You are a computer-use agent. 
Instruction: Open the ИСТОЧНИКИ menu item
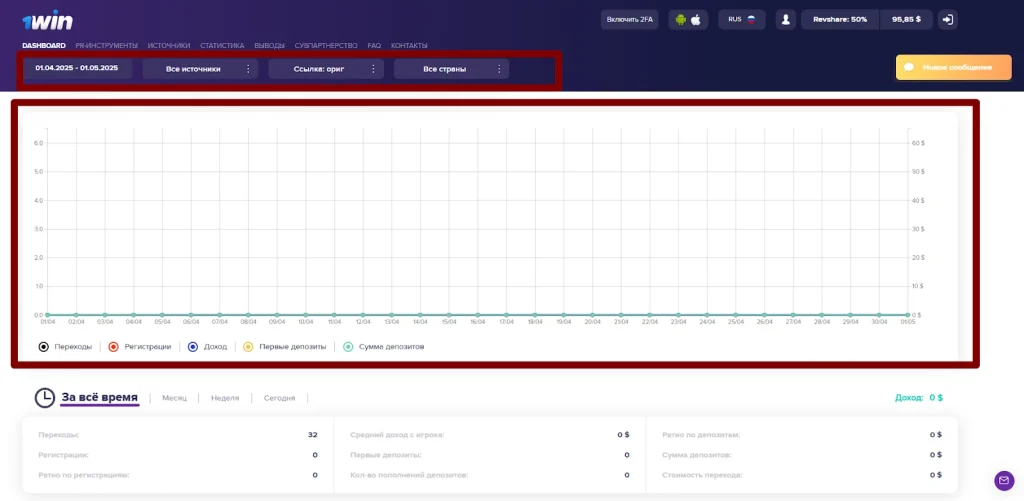(169, 46)
